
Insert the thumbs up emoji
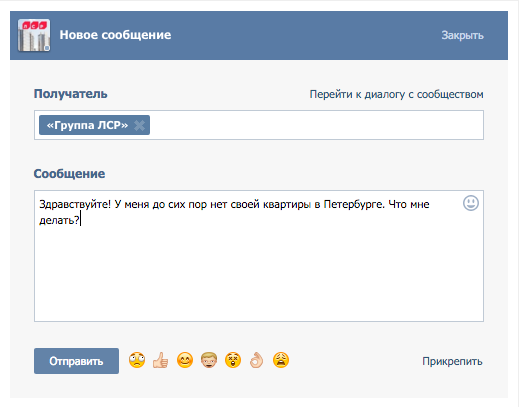click(x=161, y=360)
